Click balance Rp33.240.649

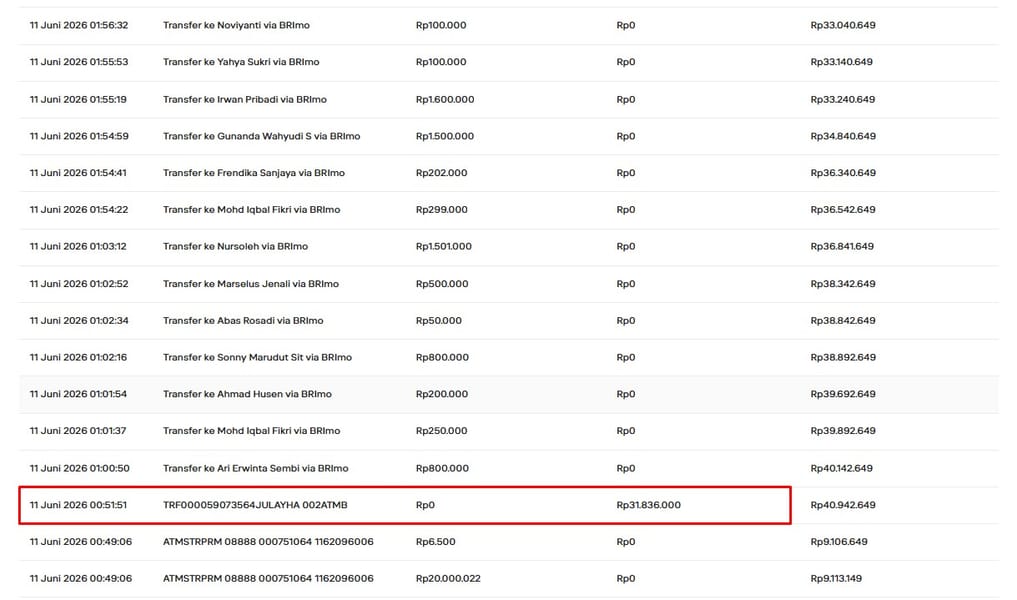(843, 99)
